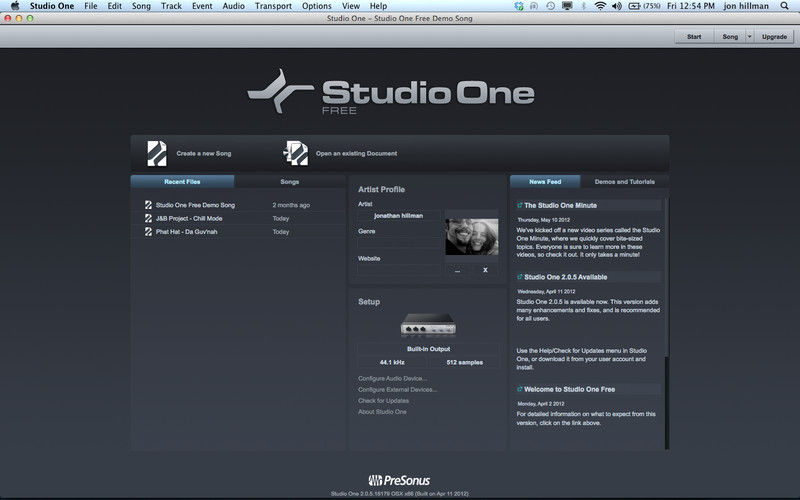The image size is (800, 500).
Task: Click the J&B Project - Chill Mode file icon
Action: 148,218
